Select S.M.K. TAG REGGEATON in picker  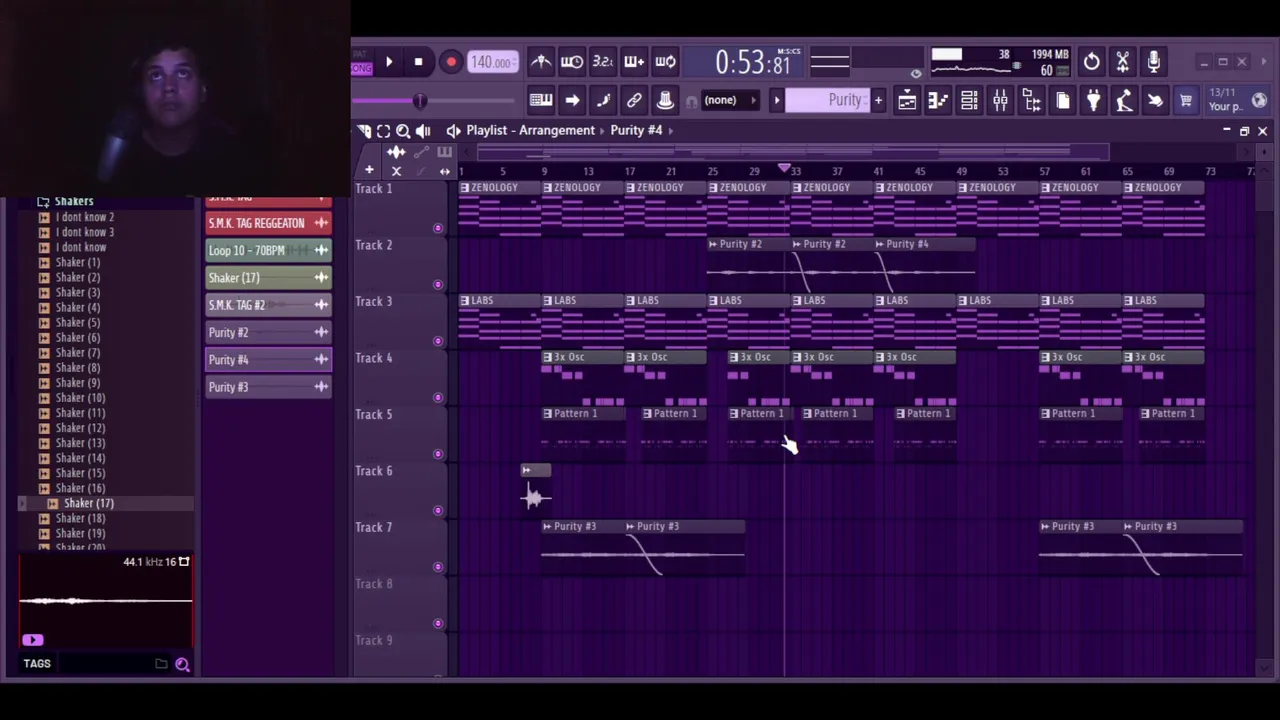268,223
